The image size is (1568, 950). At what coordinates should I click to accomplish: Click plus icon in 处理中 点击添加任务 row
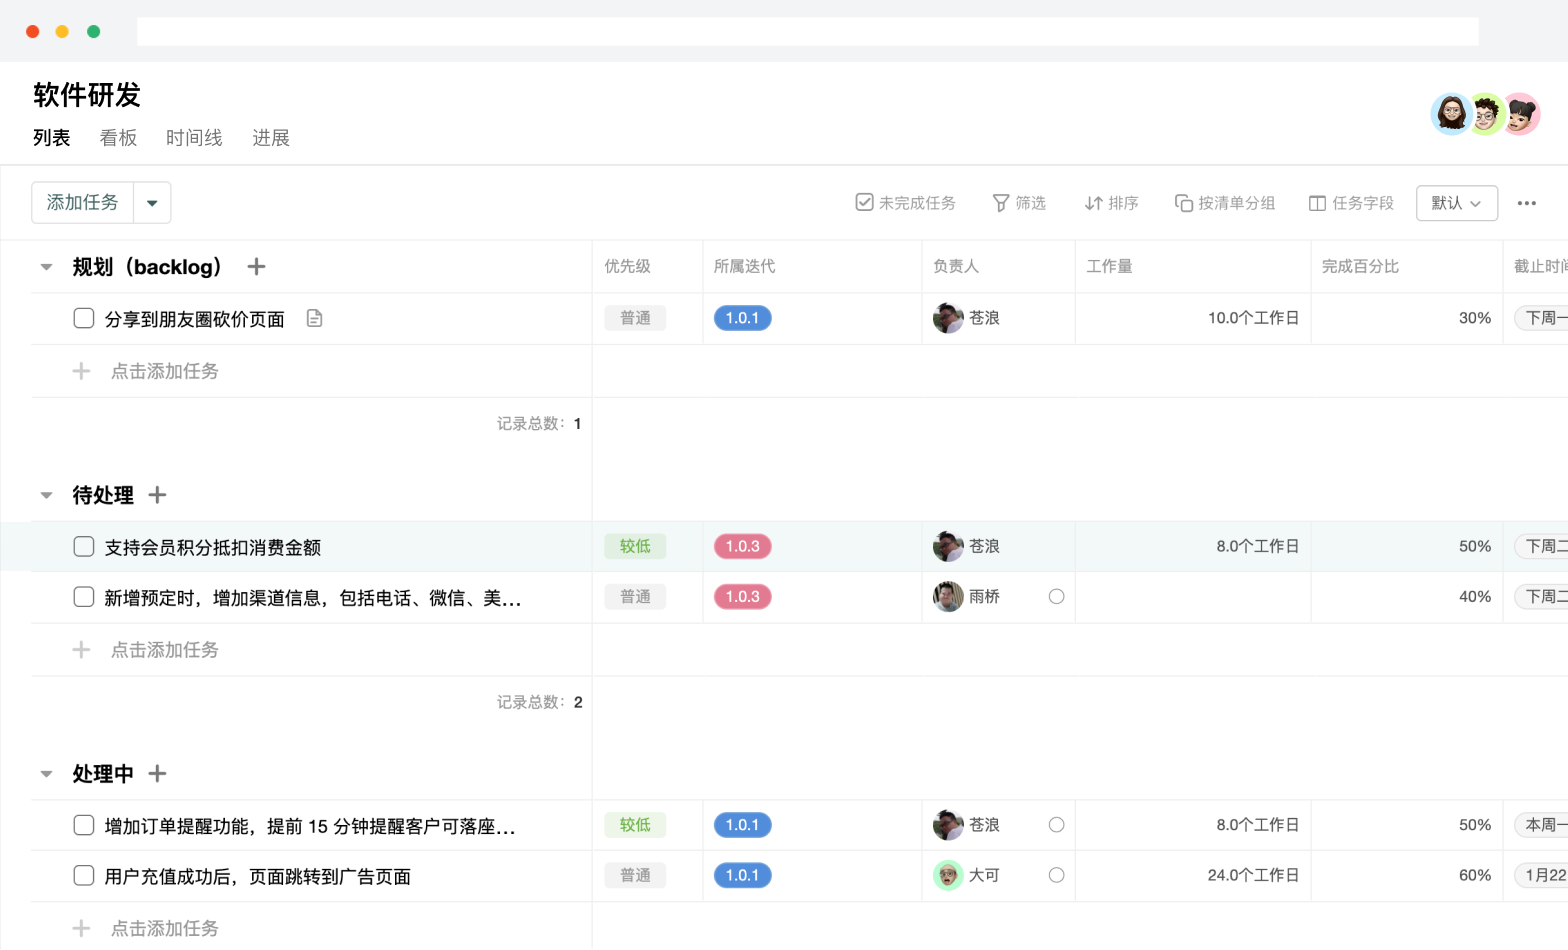point(81,929)
